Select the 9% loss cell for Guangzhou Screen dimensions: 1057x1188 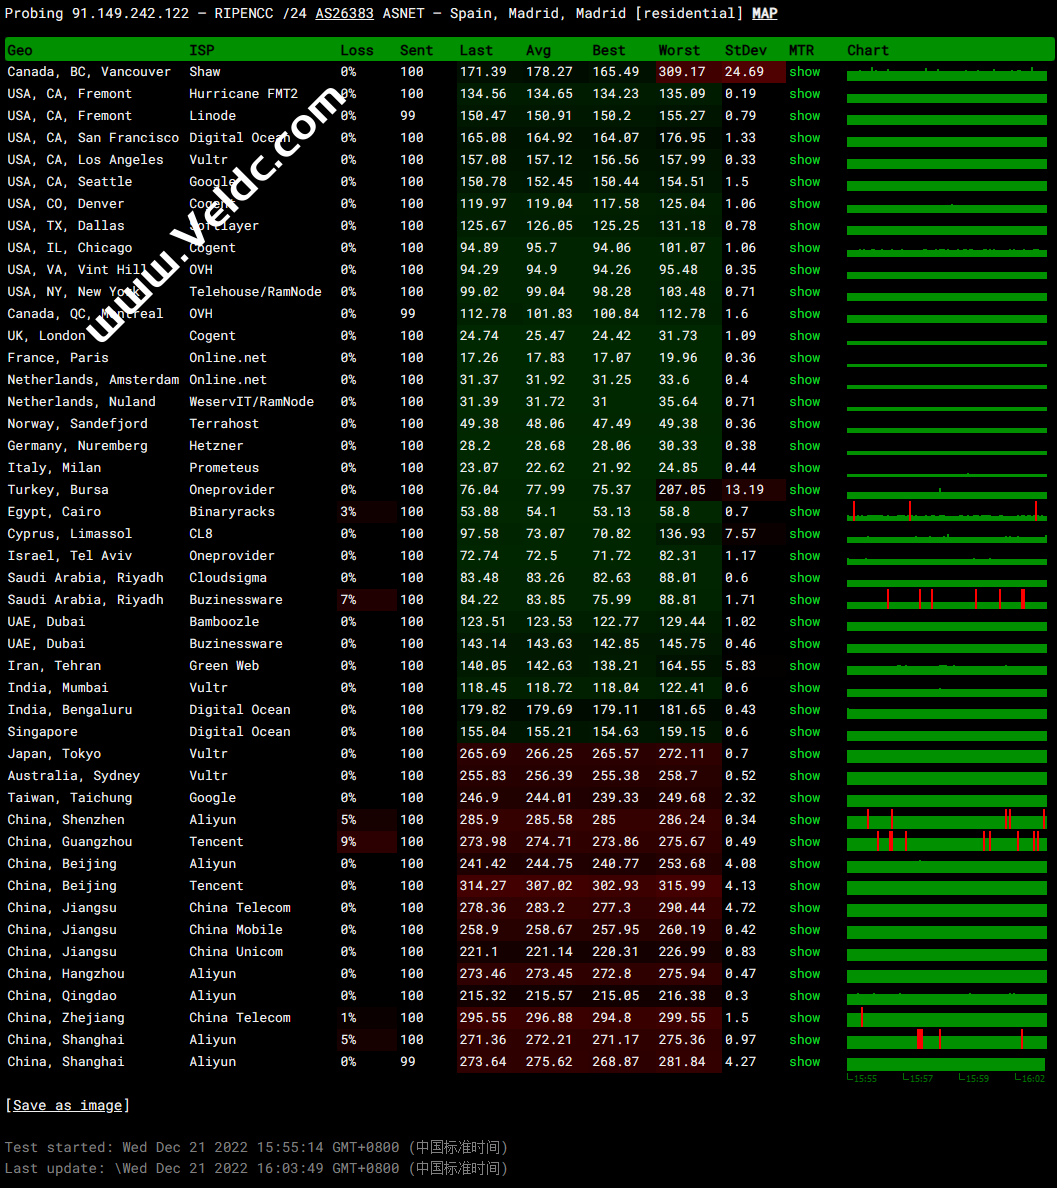tap(367, 841)
